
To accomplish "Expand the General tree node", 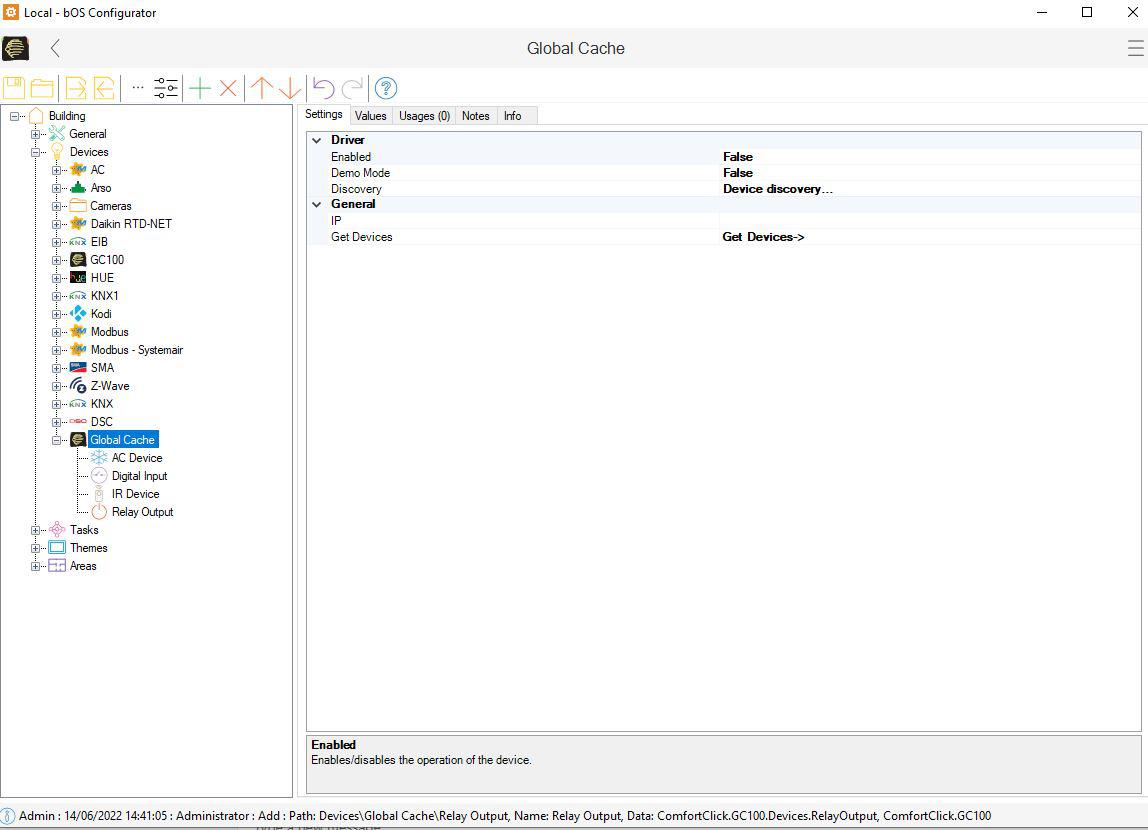I will [x=35, y=134].
